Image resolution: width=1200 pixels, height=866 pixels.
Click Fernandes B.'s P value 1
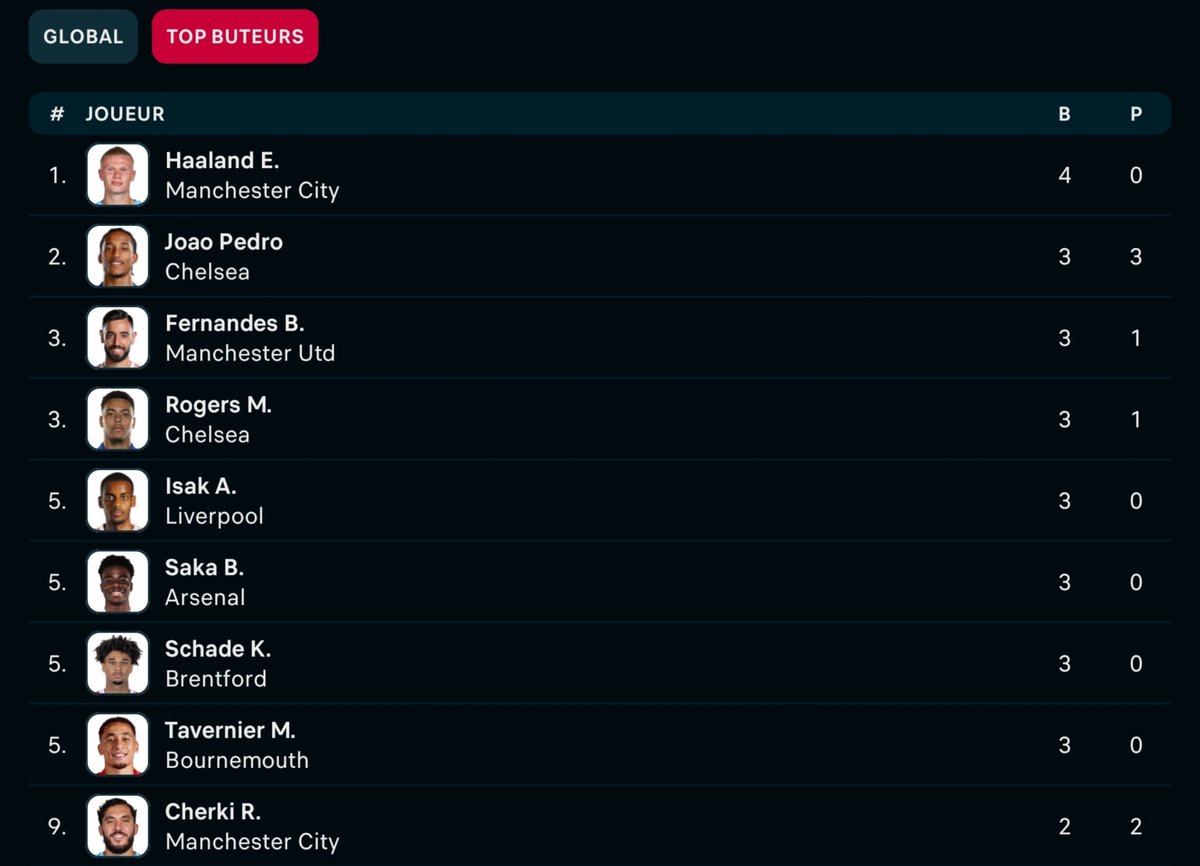tap(1136, 338)
